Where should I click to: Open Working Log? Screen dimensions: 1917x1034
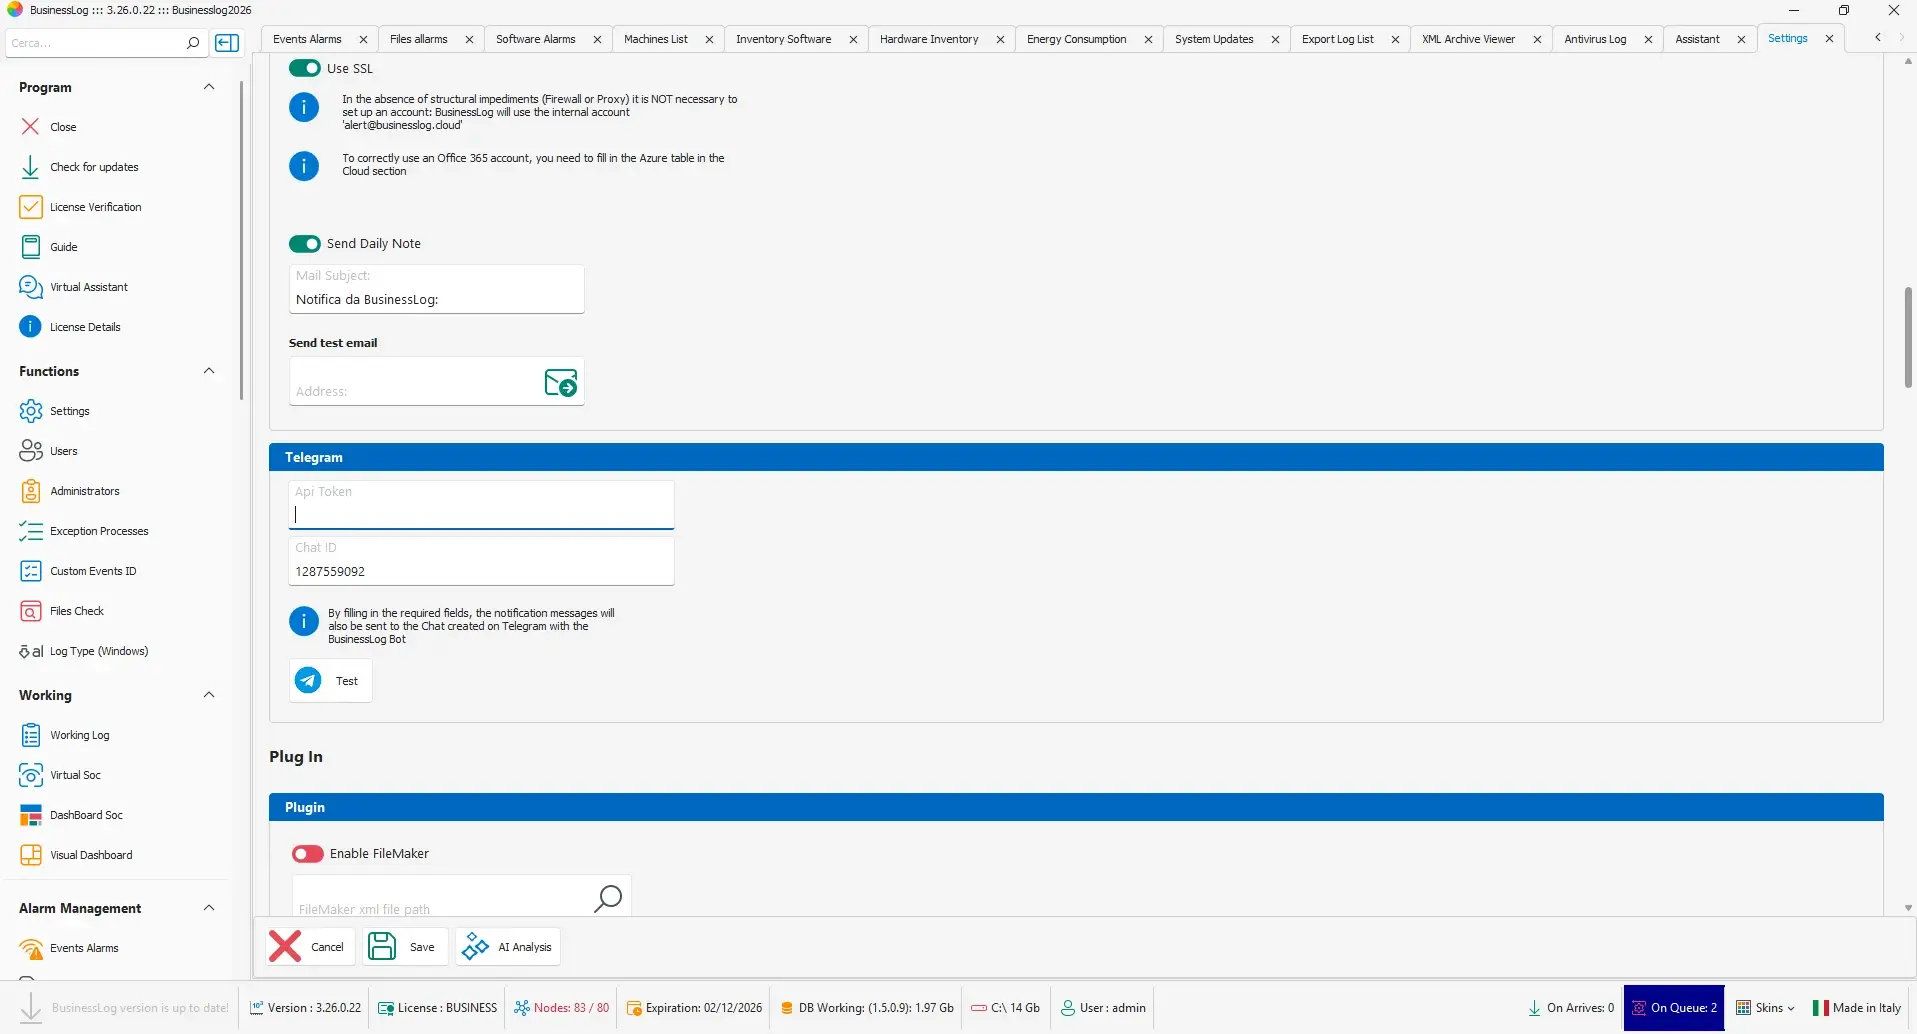79,735
